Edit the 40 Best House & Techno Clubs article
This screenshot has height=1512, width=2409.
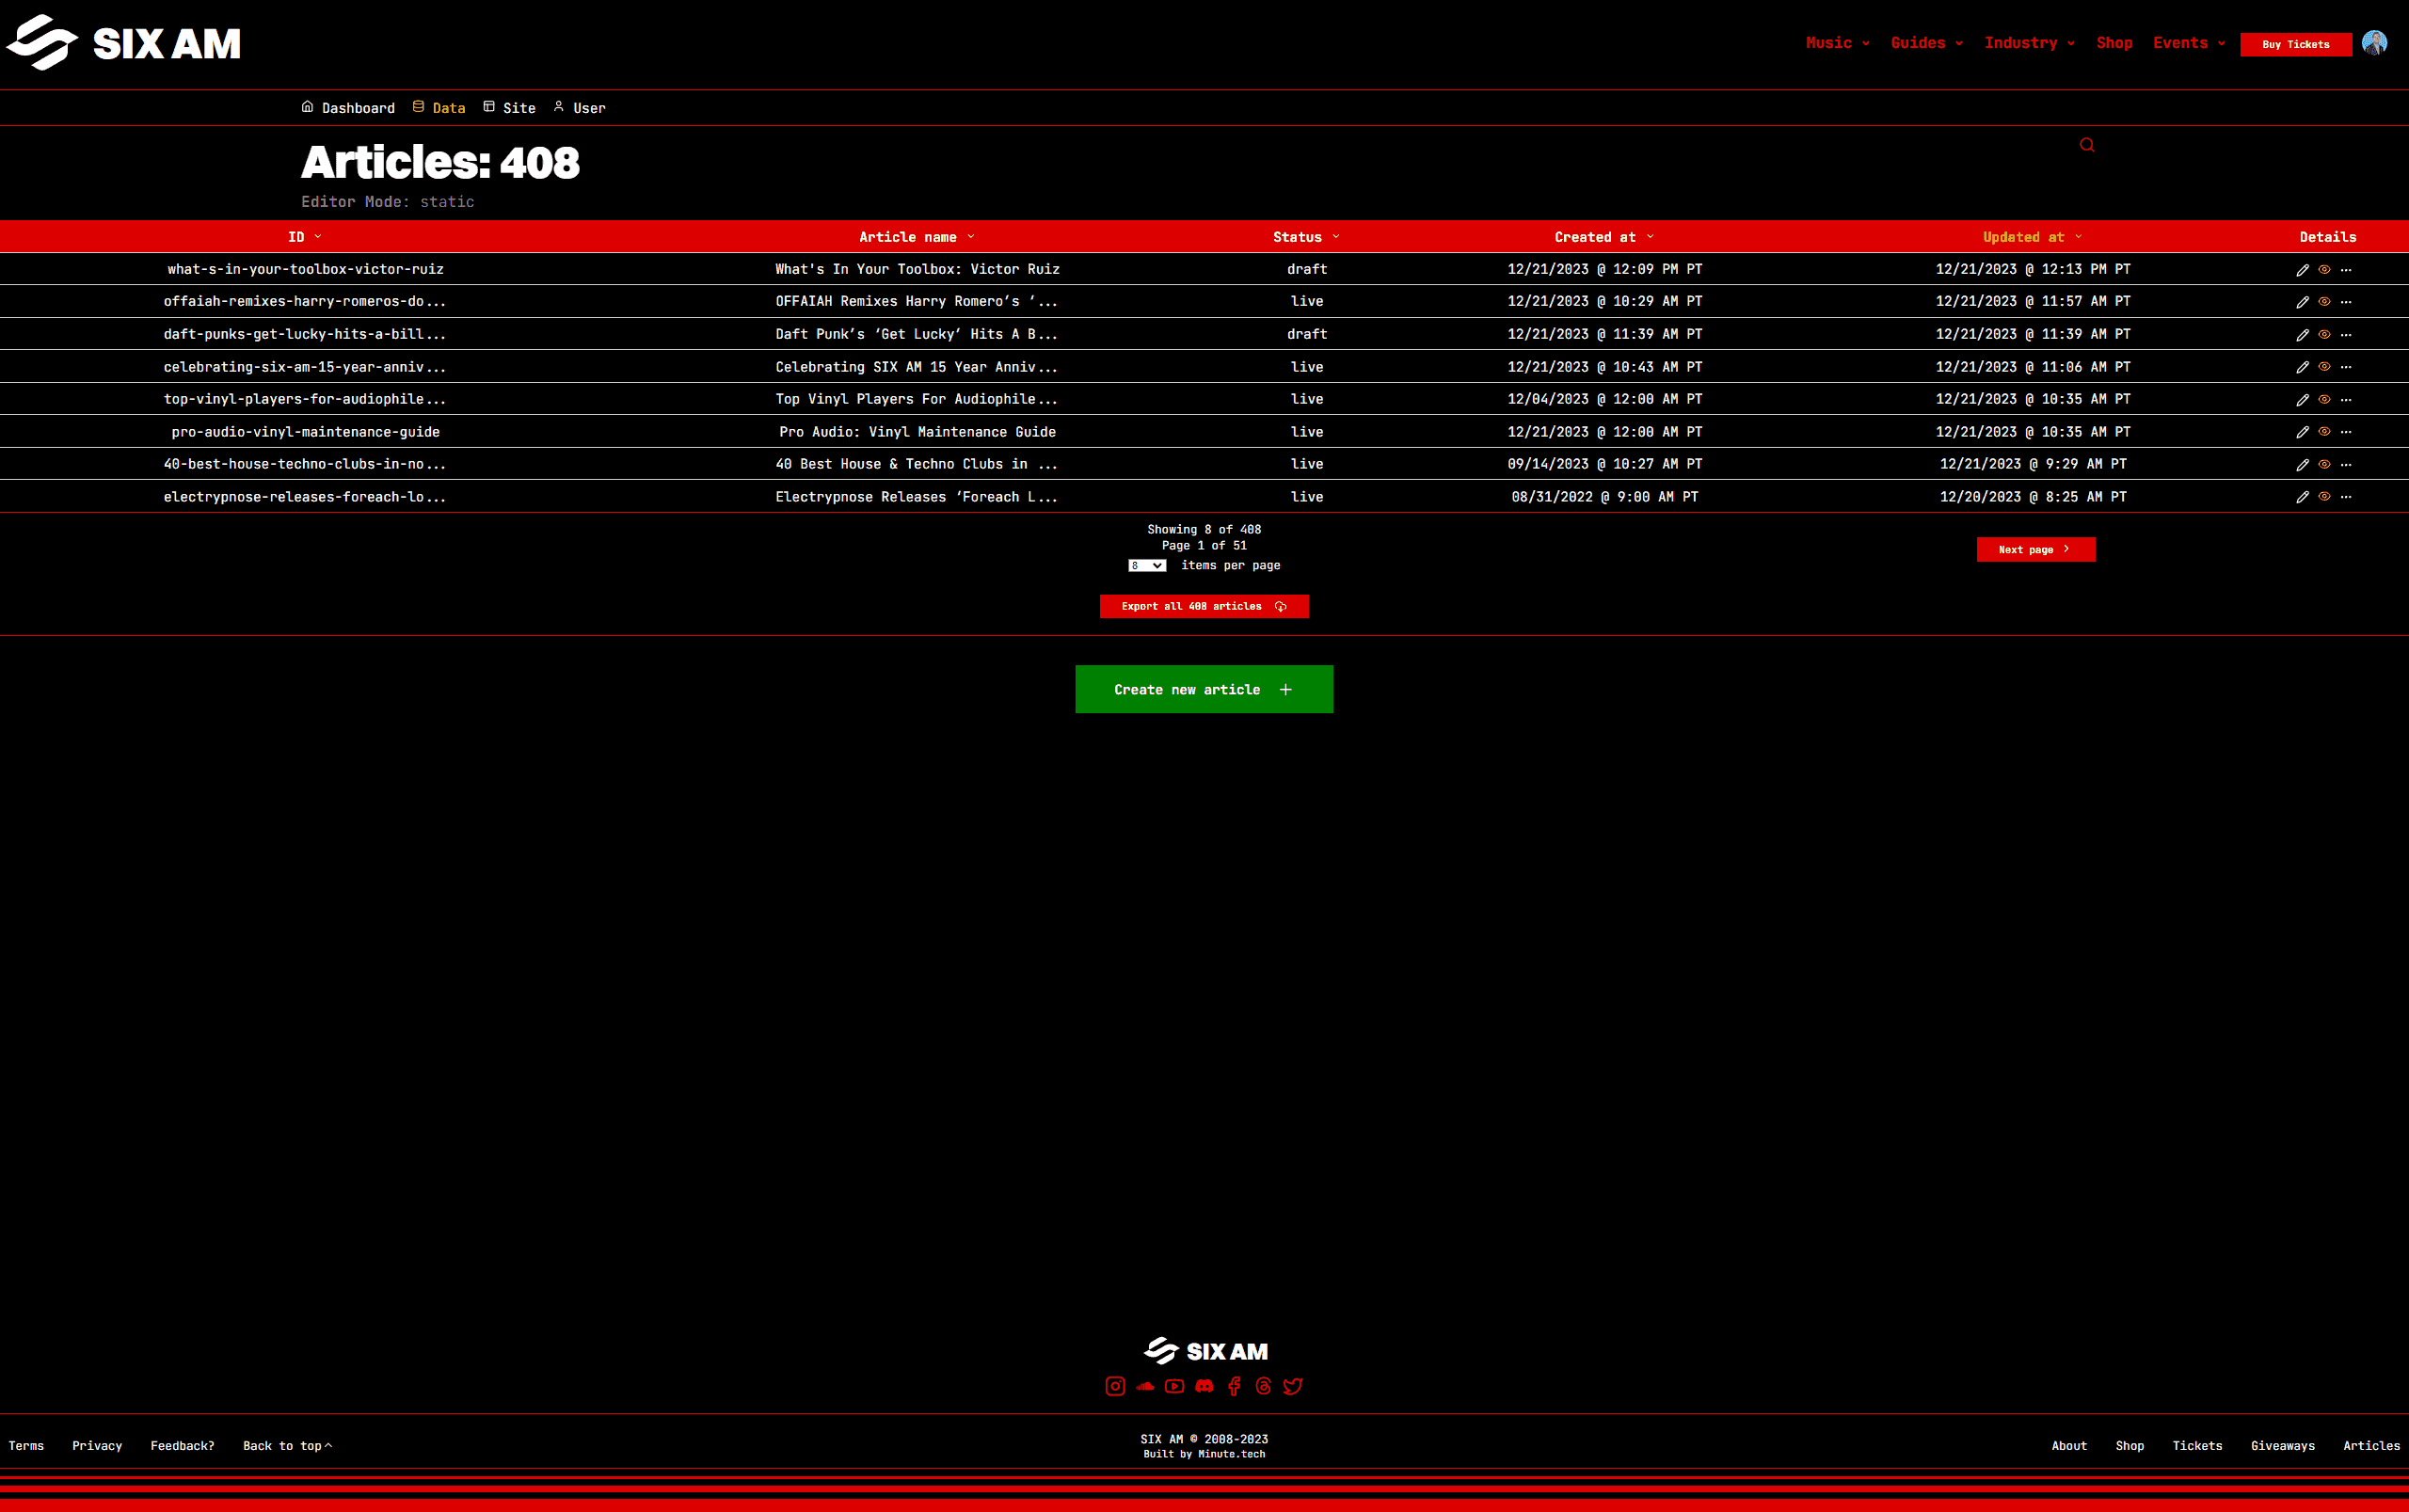[x=2302, y=465]
